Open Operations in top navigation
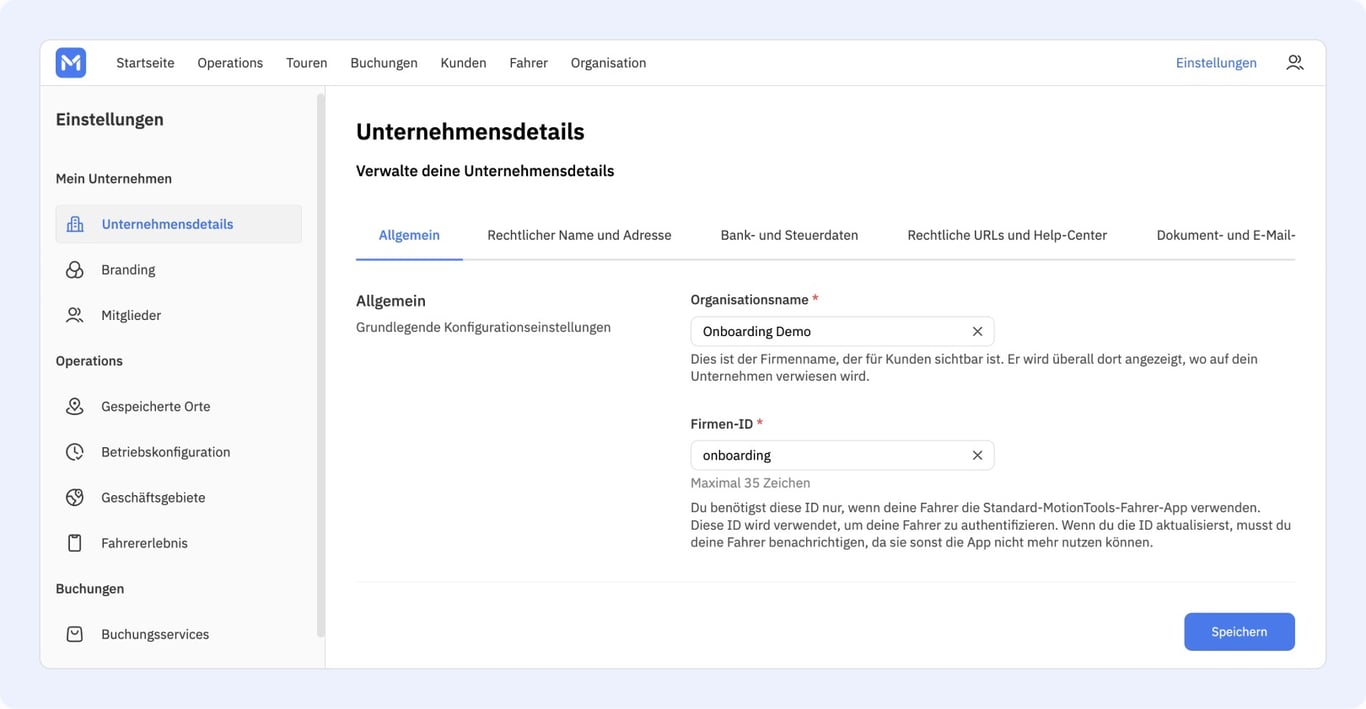This screenshot has height=709, width=1366. tap(230, 63)
